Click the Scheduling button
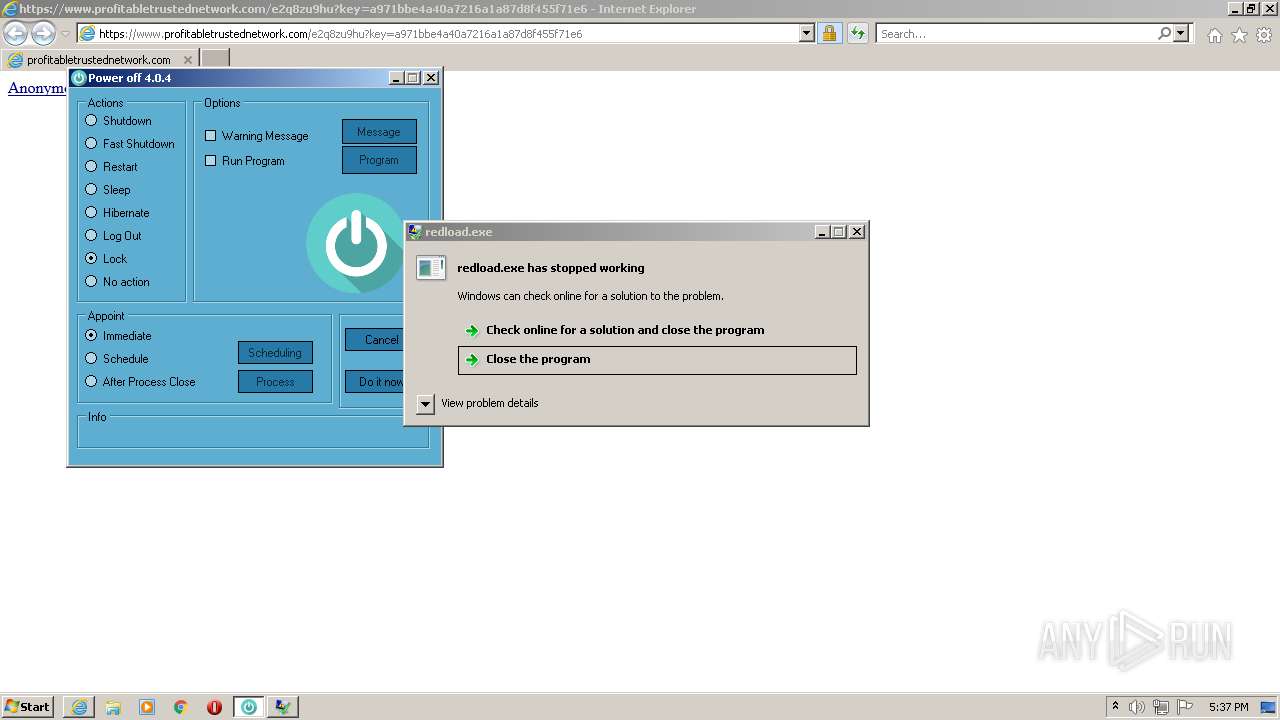 (x=275, y=353)
